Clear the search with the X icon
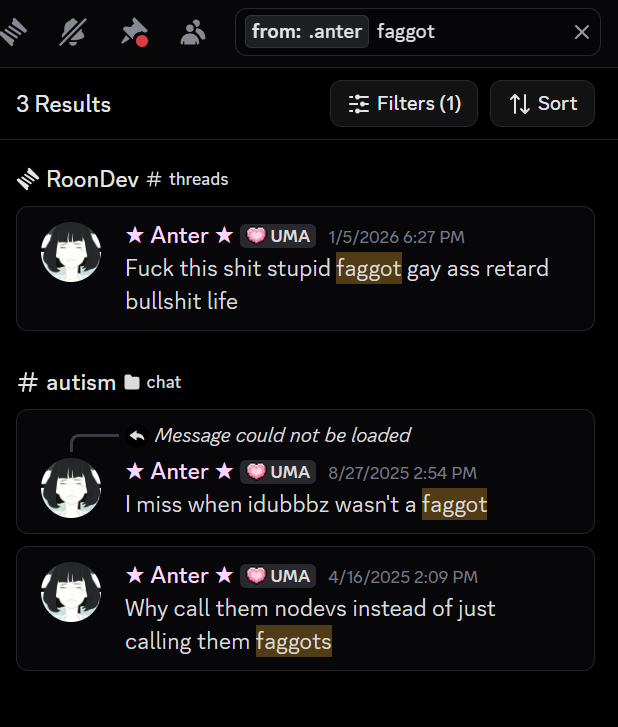The height and width of the screenshot is (727, 618). [581, 32]
